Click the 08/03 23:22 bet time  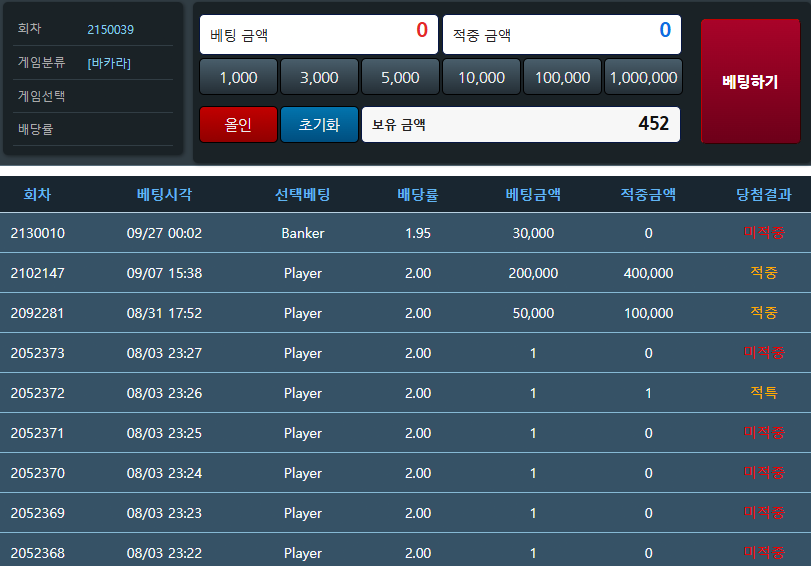pos(164,553)
